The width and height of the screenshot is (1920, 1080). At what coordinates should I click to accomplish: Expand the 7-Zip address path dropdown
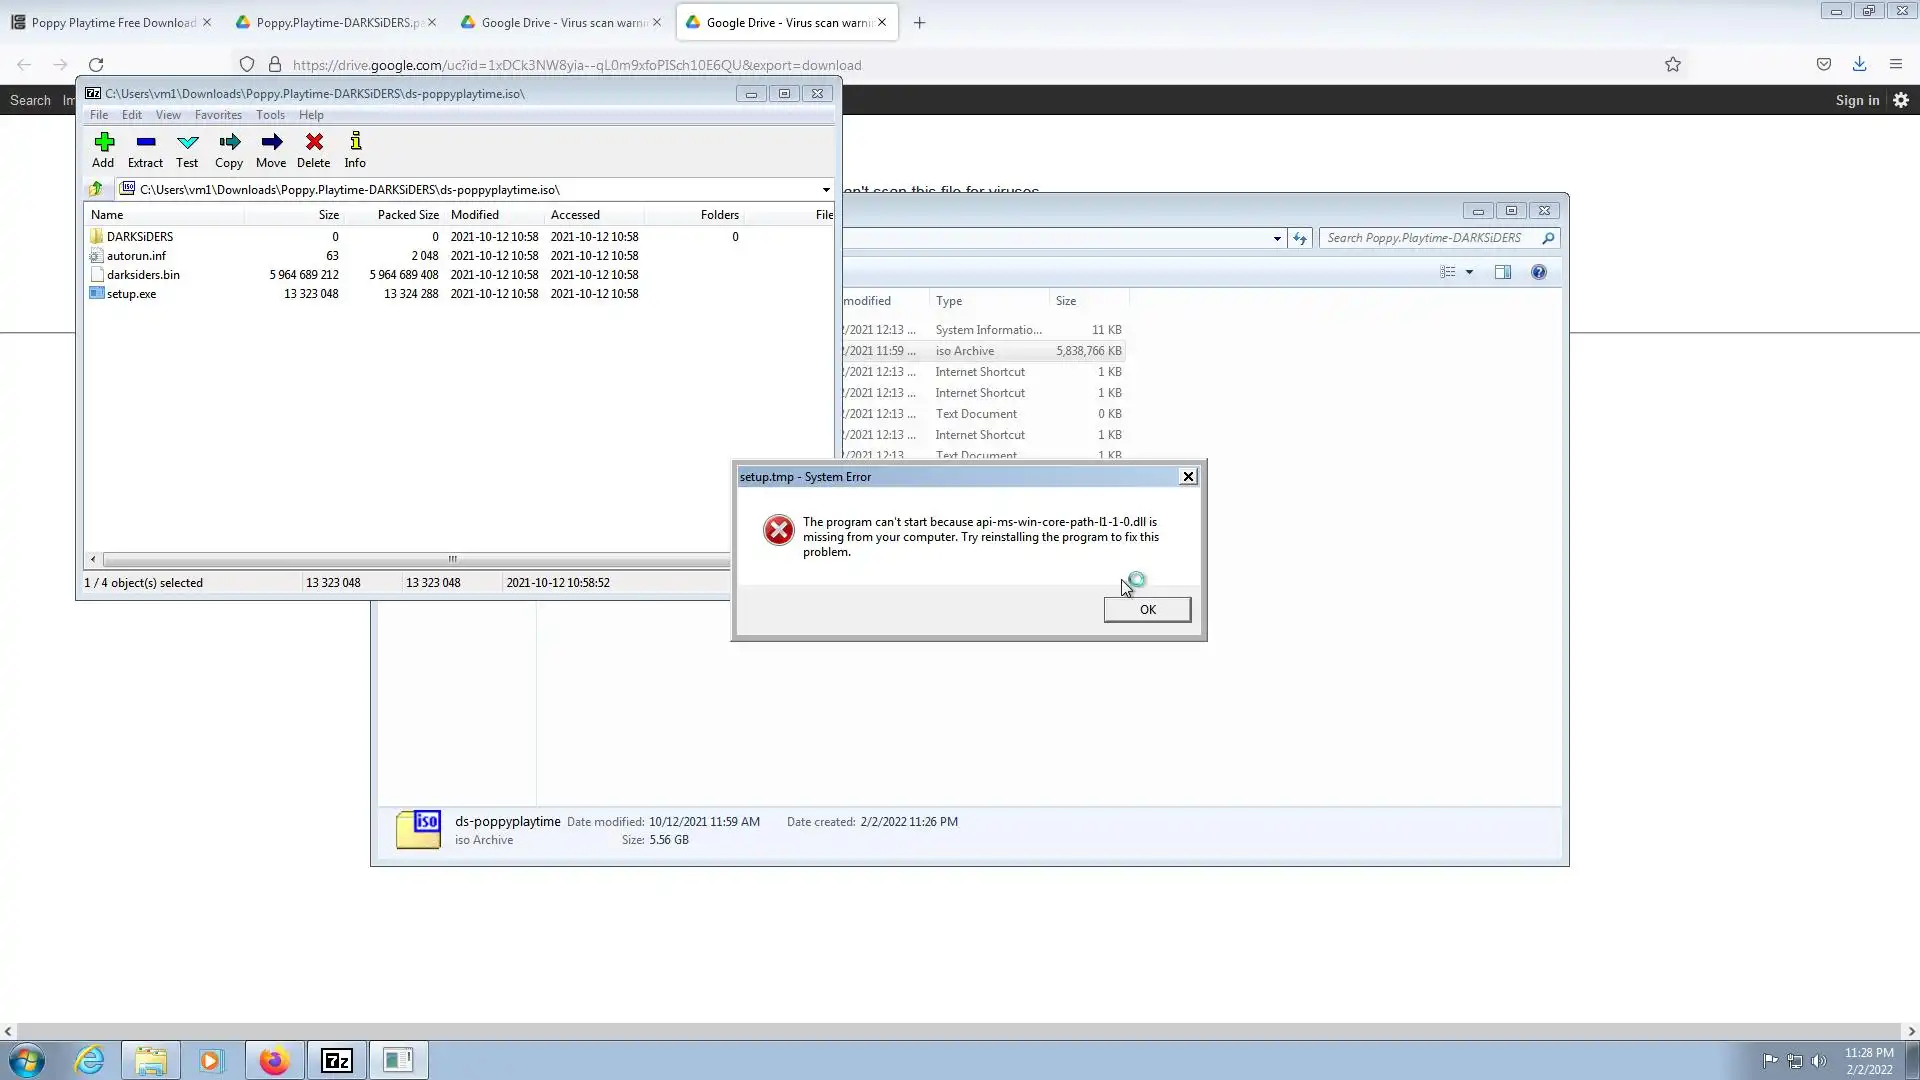point(826,190)
